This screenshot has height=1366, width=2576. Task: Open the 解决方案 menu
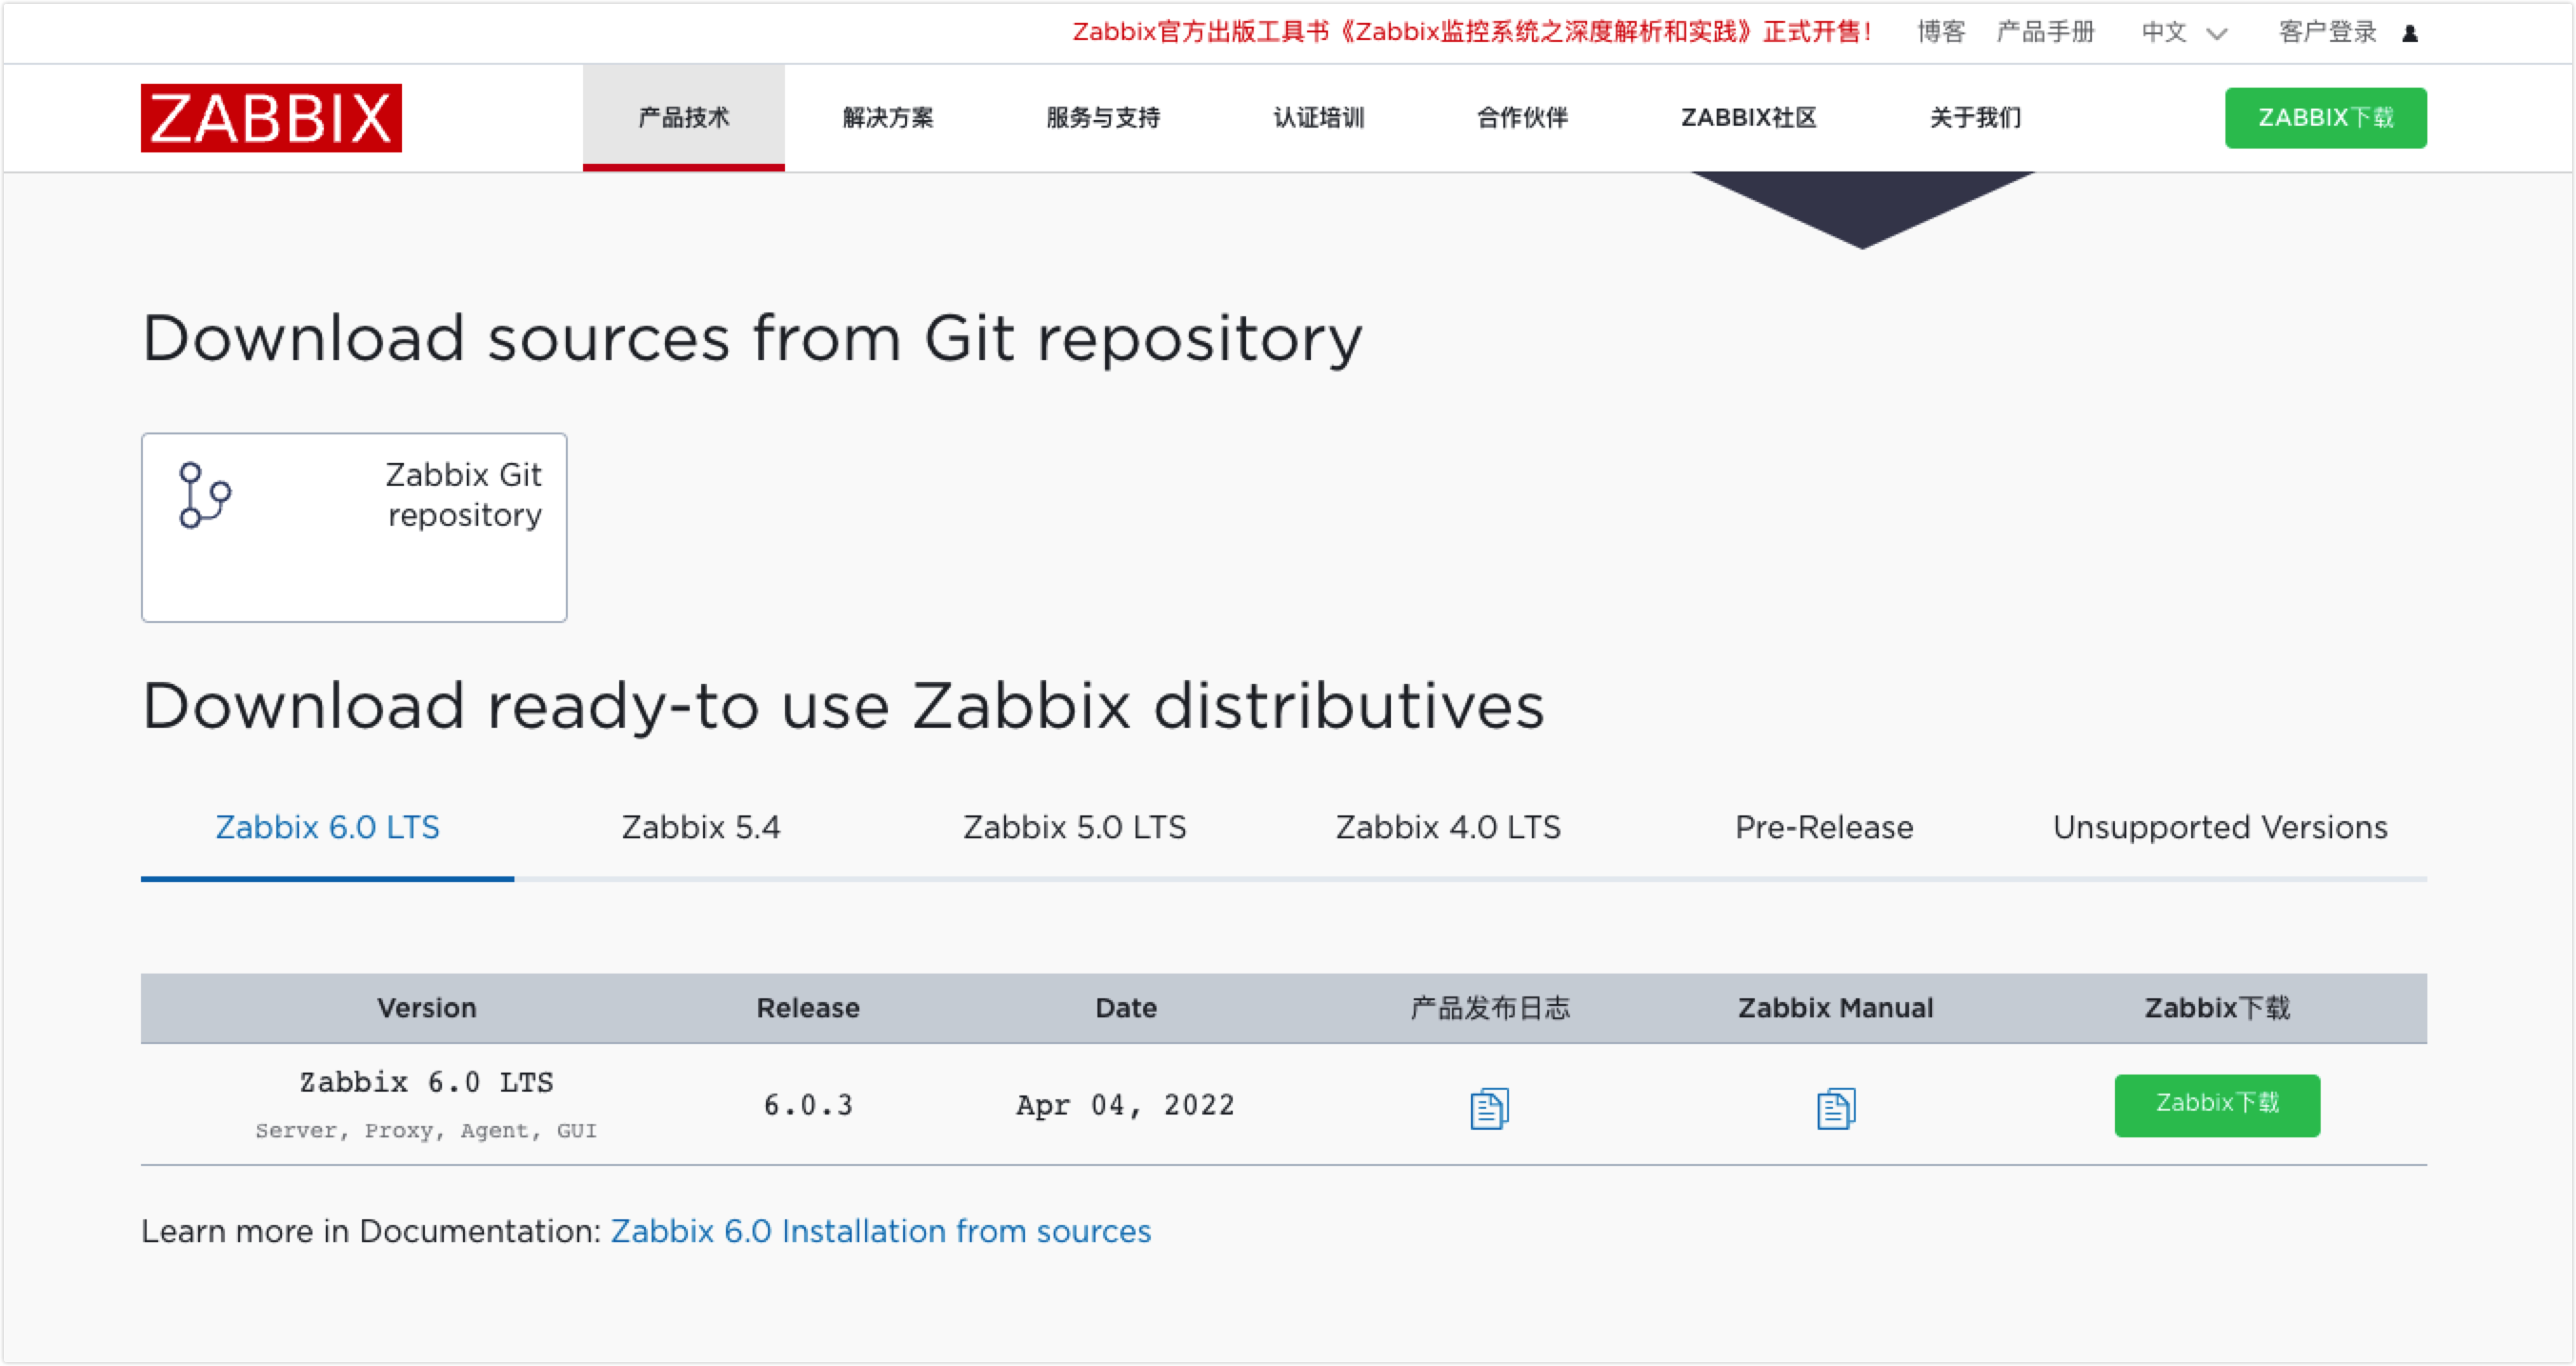tap(888, 118)
